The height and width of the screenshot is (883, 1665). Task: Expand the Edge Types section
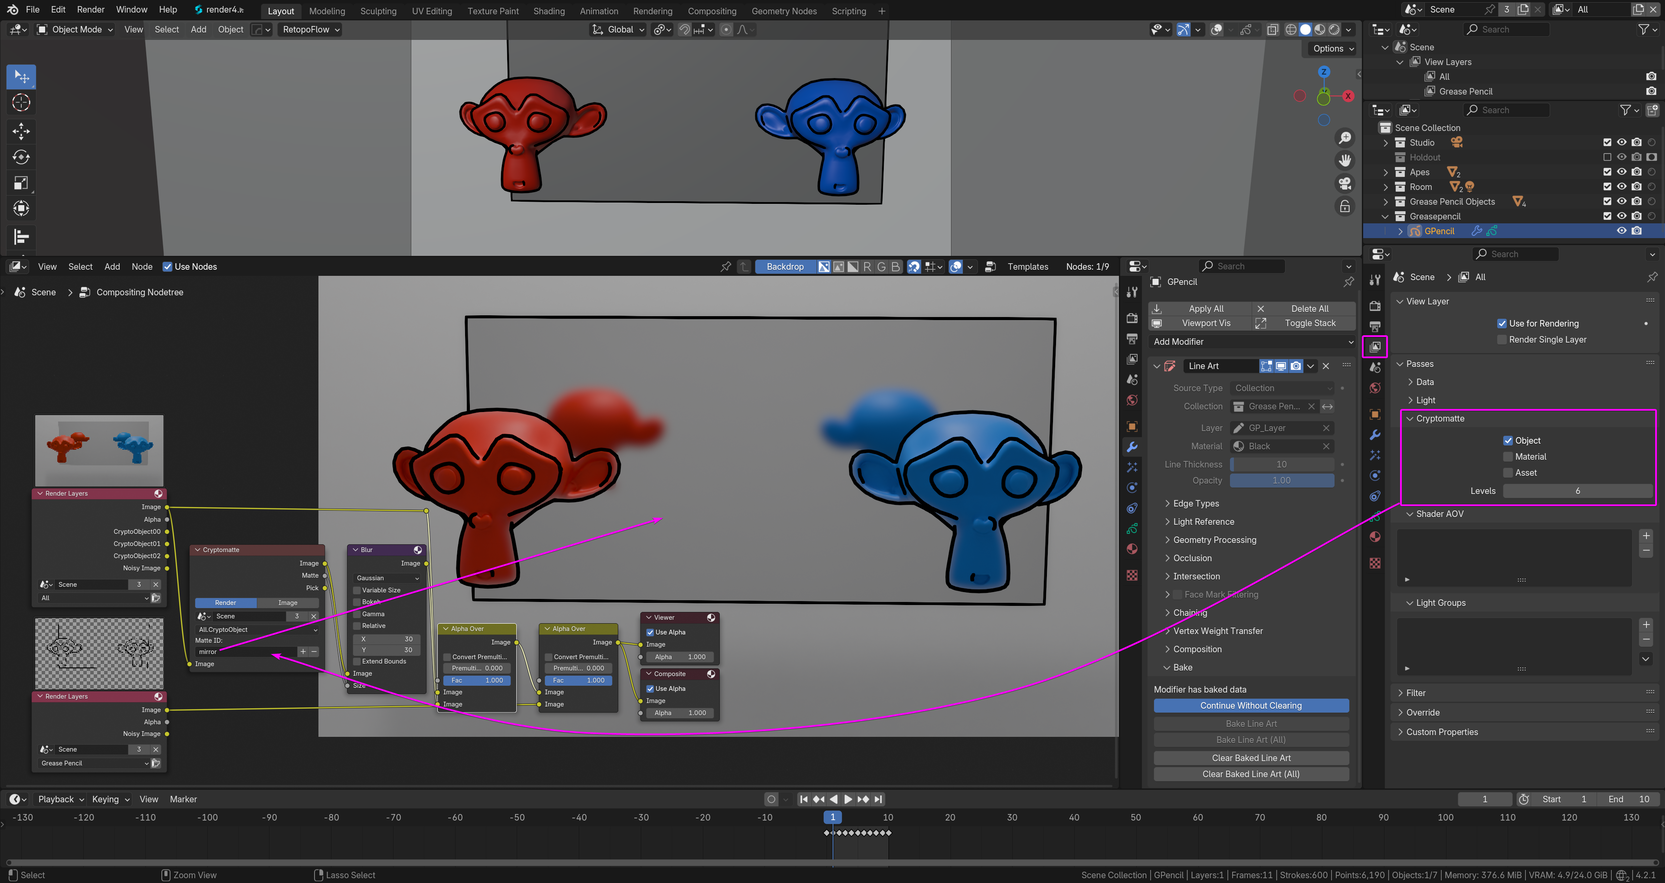(x=1195, y=504)
